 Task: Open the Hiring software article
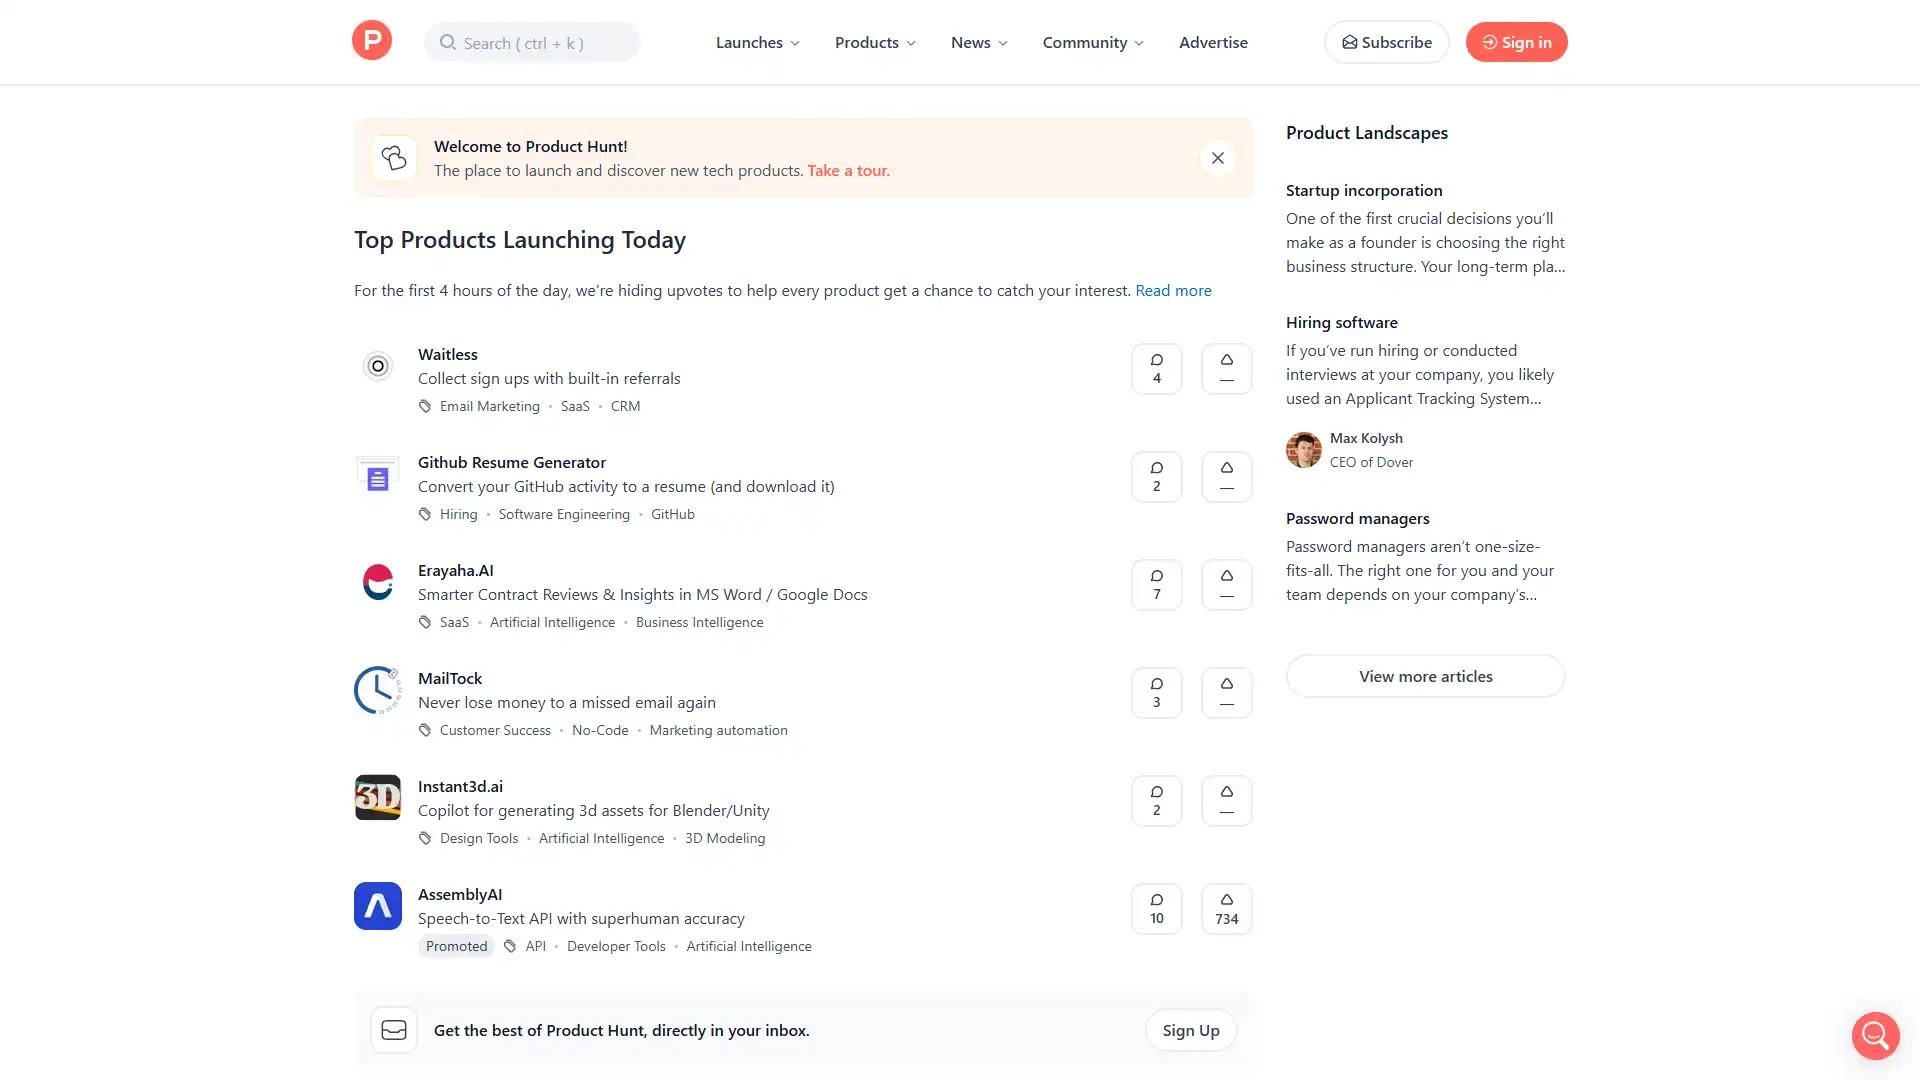pos(1341,322)
